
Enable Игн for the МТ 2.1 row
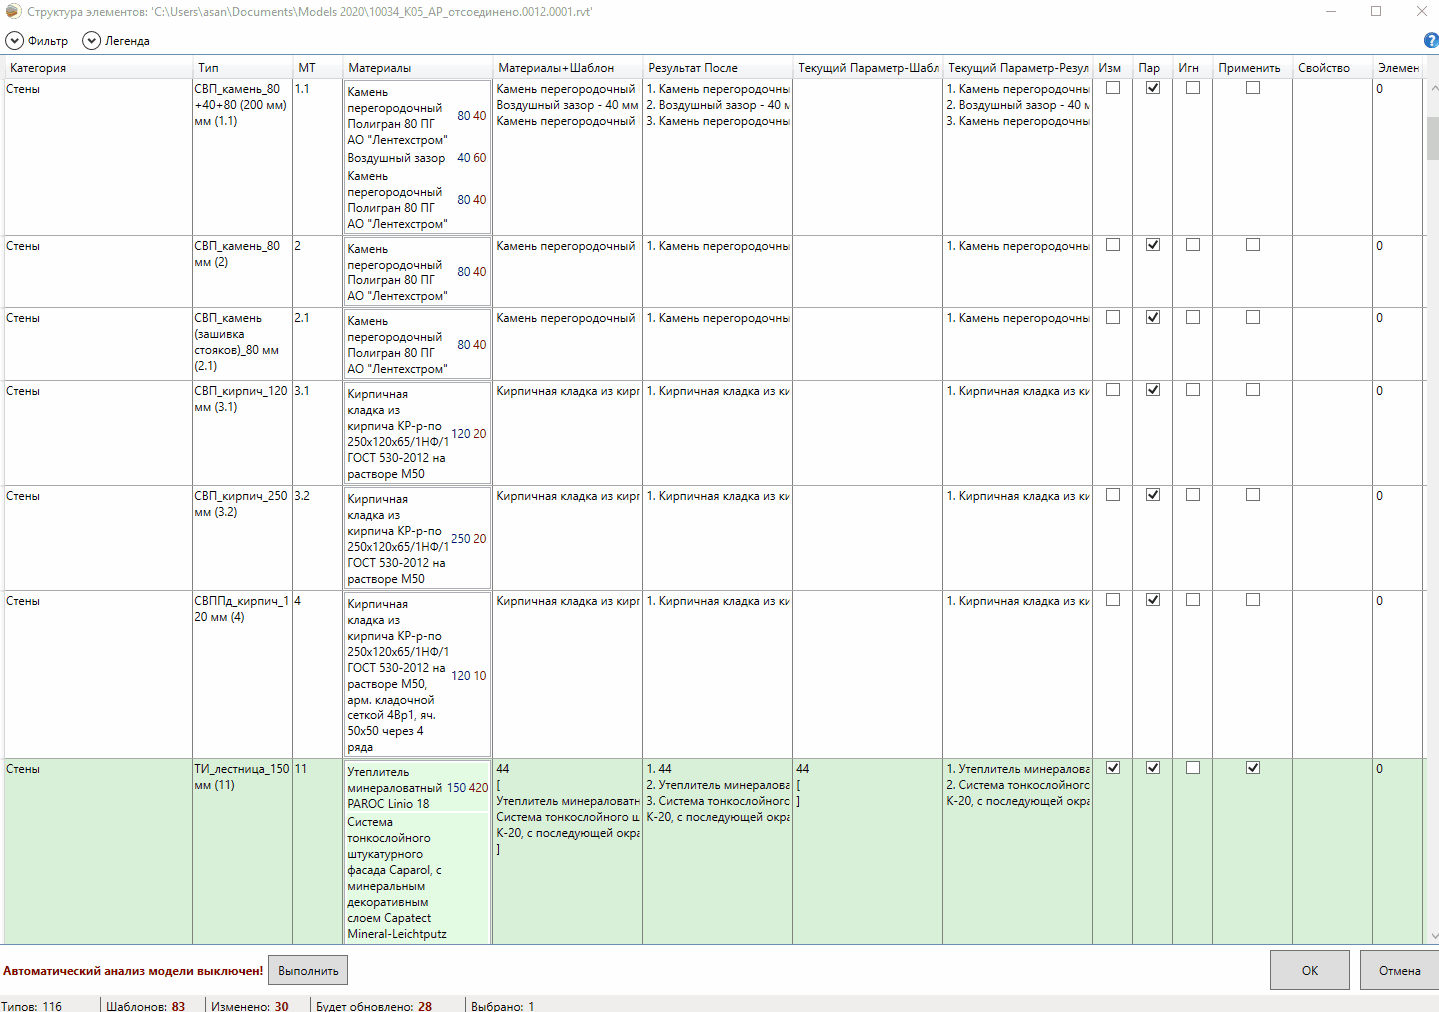(1193, 317)
